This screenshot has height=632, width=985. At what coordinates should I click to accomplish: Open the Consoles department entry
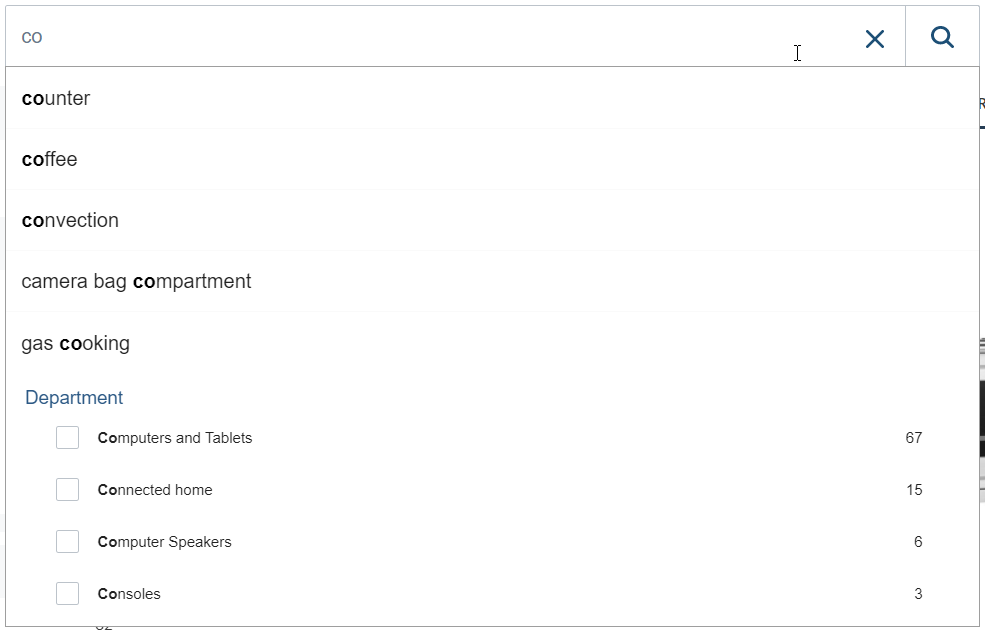(129, 593)
